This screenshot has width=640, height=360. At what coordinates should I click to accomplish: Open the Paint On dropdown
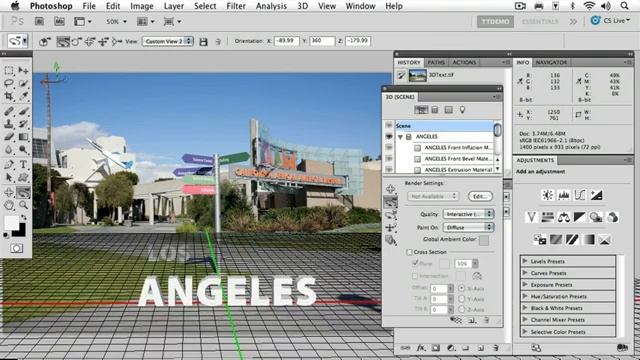point(468,227)
